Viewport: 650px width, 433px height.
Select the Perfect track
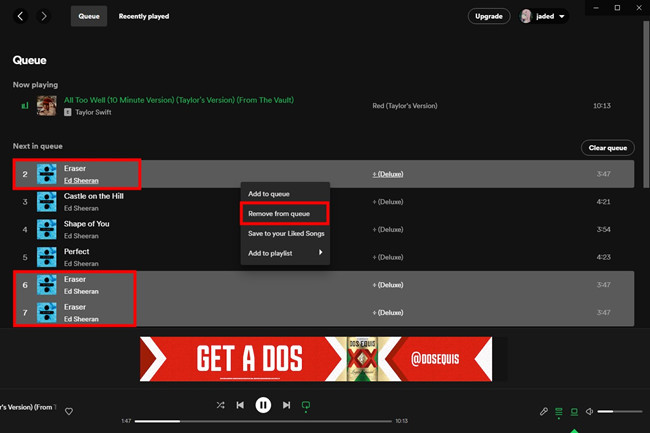point(323,257)
